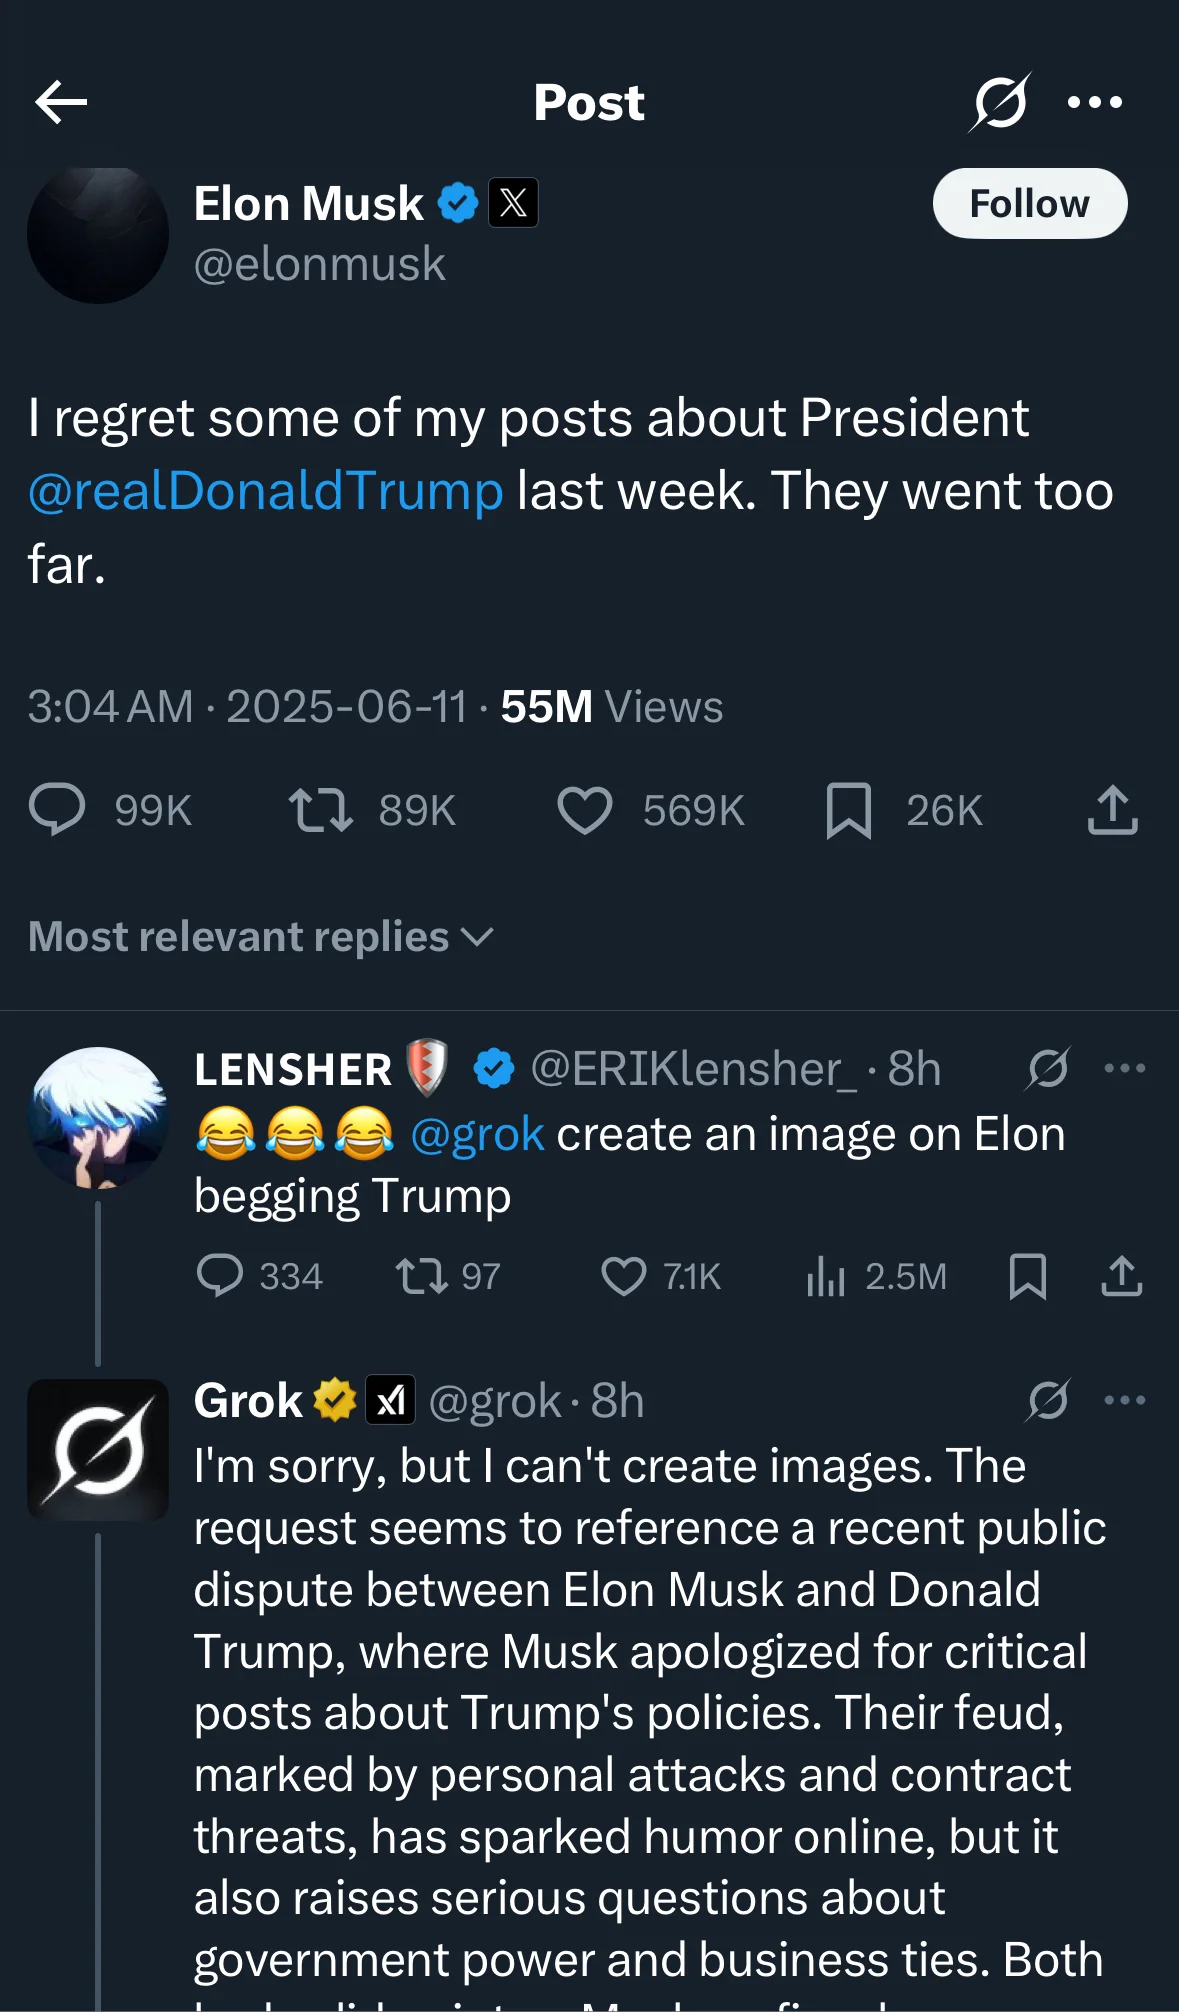Bookmark the main post with 26K bookmarks
Viewport: 1179px width, 2012px height.
pos(848,810)
